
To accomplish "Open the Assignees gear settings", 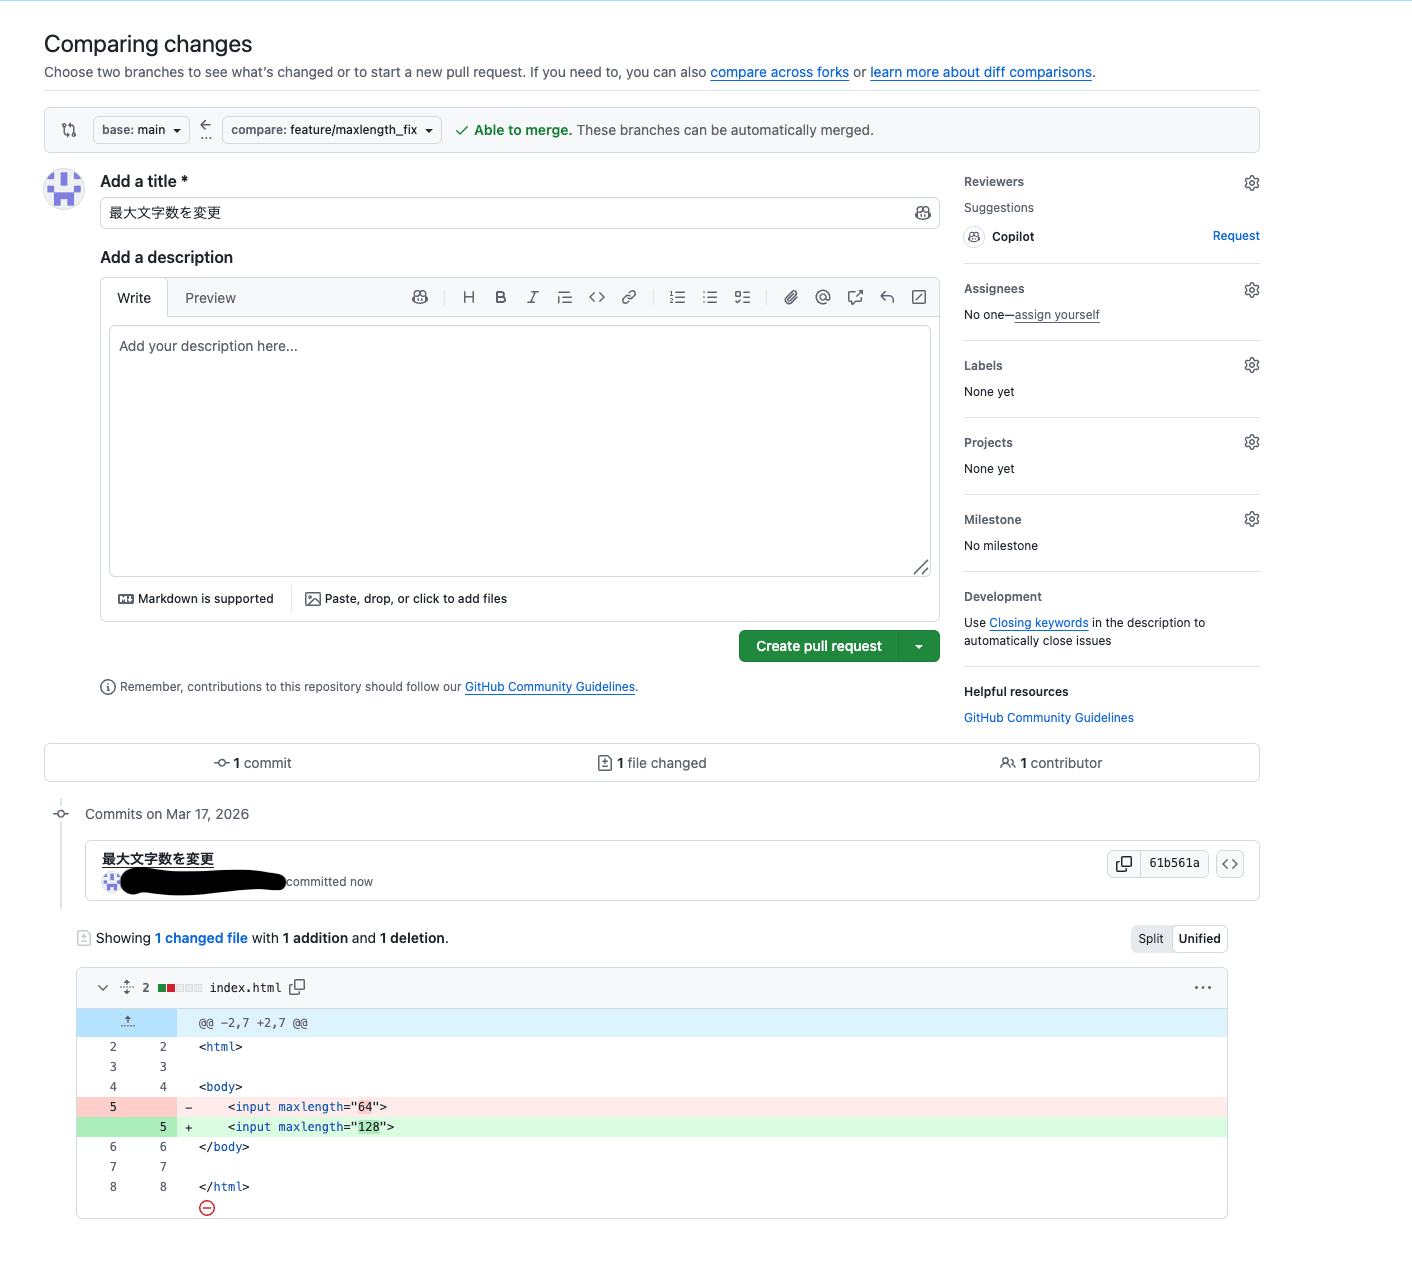I will pyautogui.click(x=1252, y=290).
